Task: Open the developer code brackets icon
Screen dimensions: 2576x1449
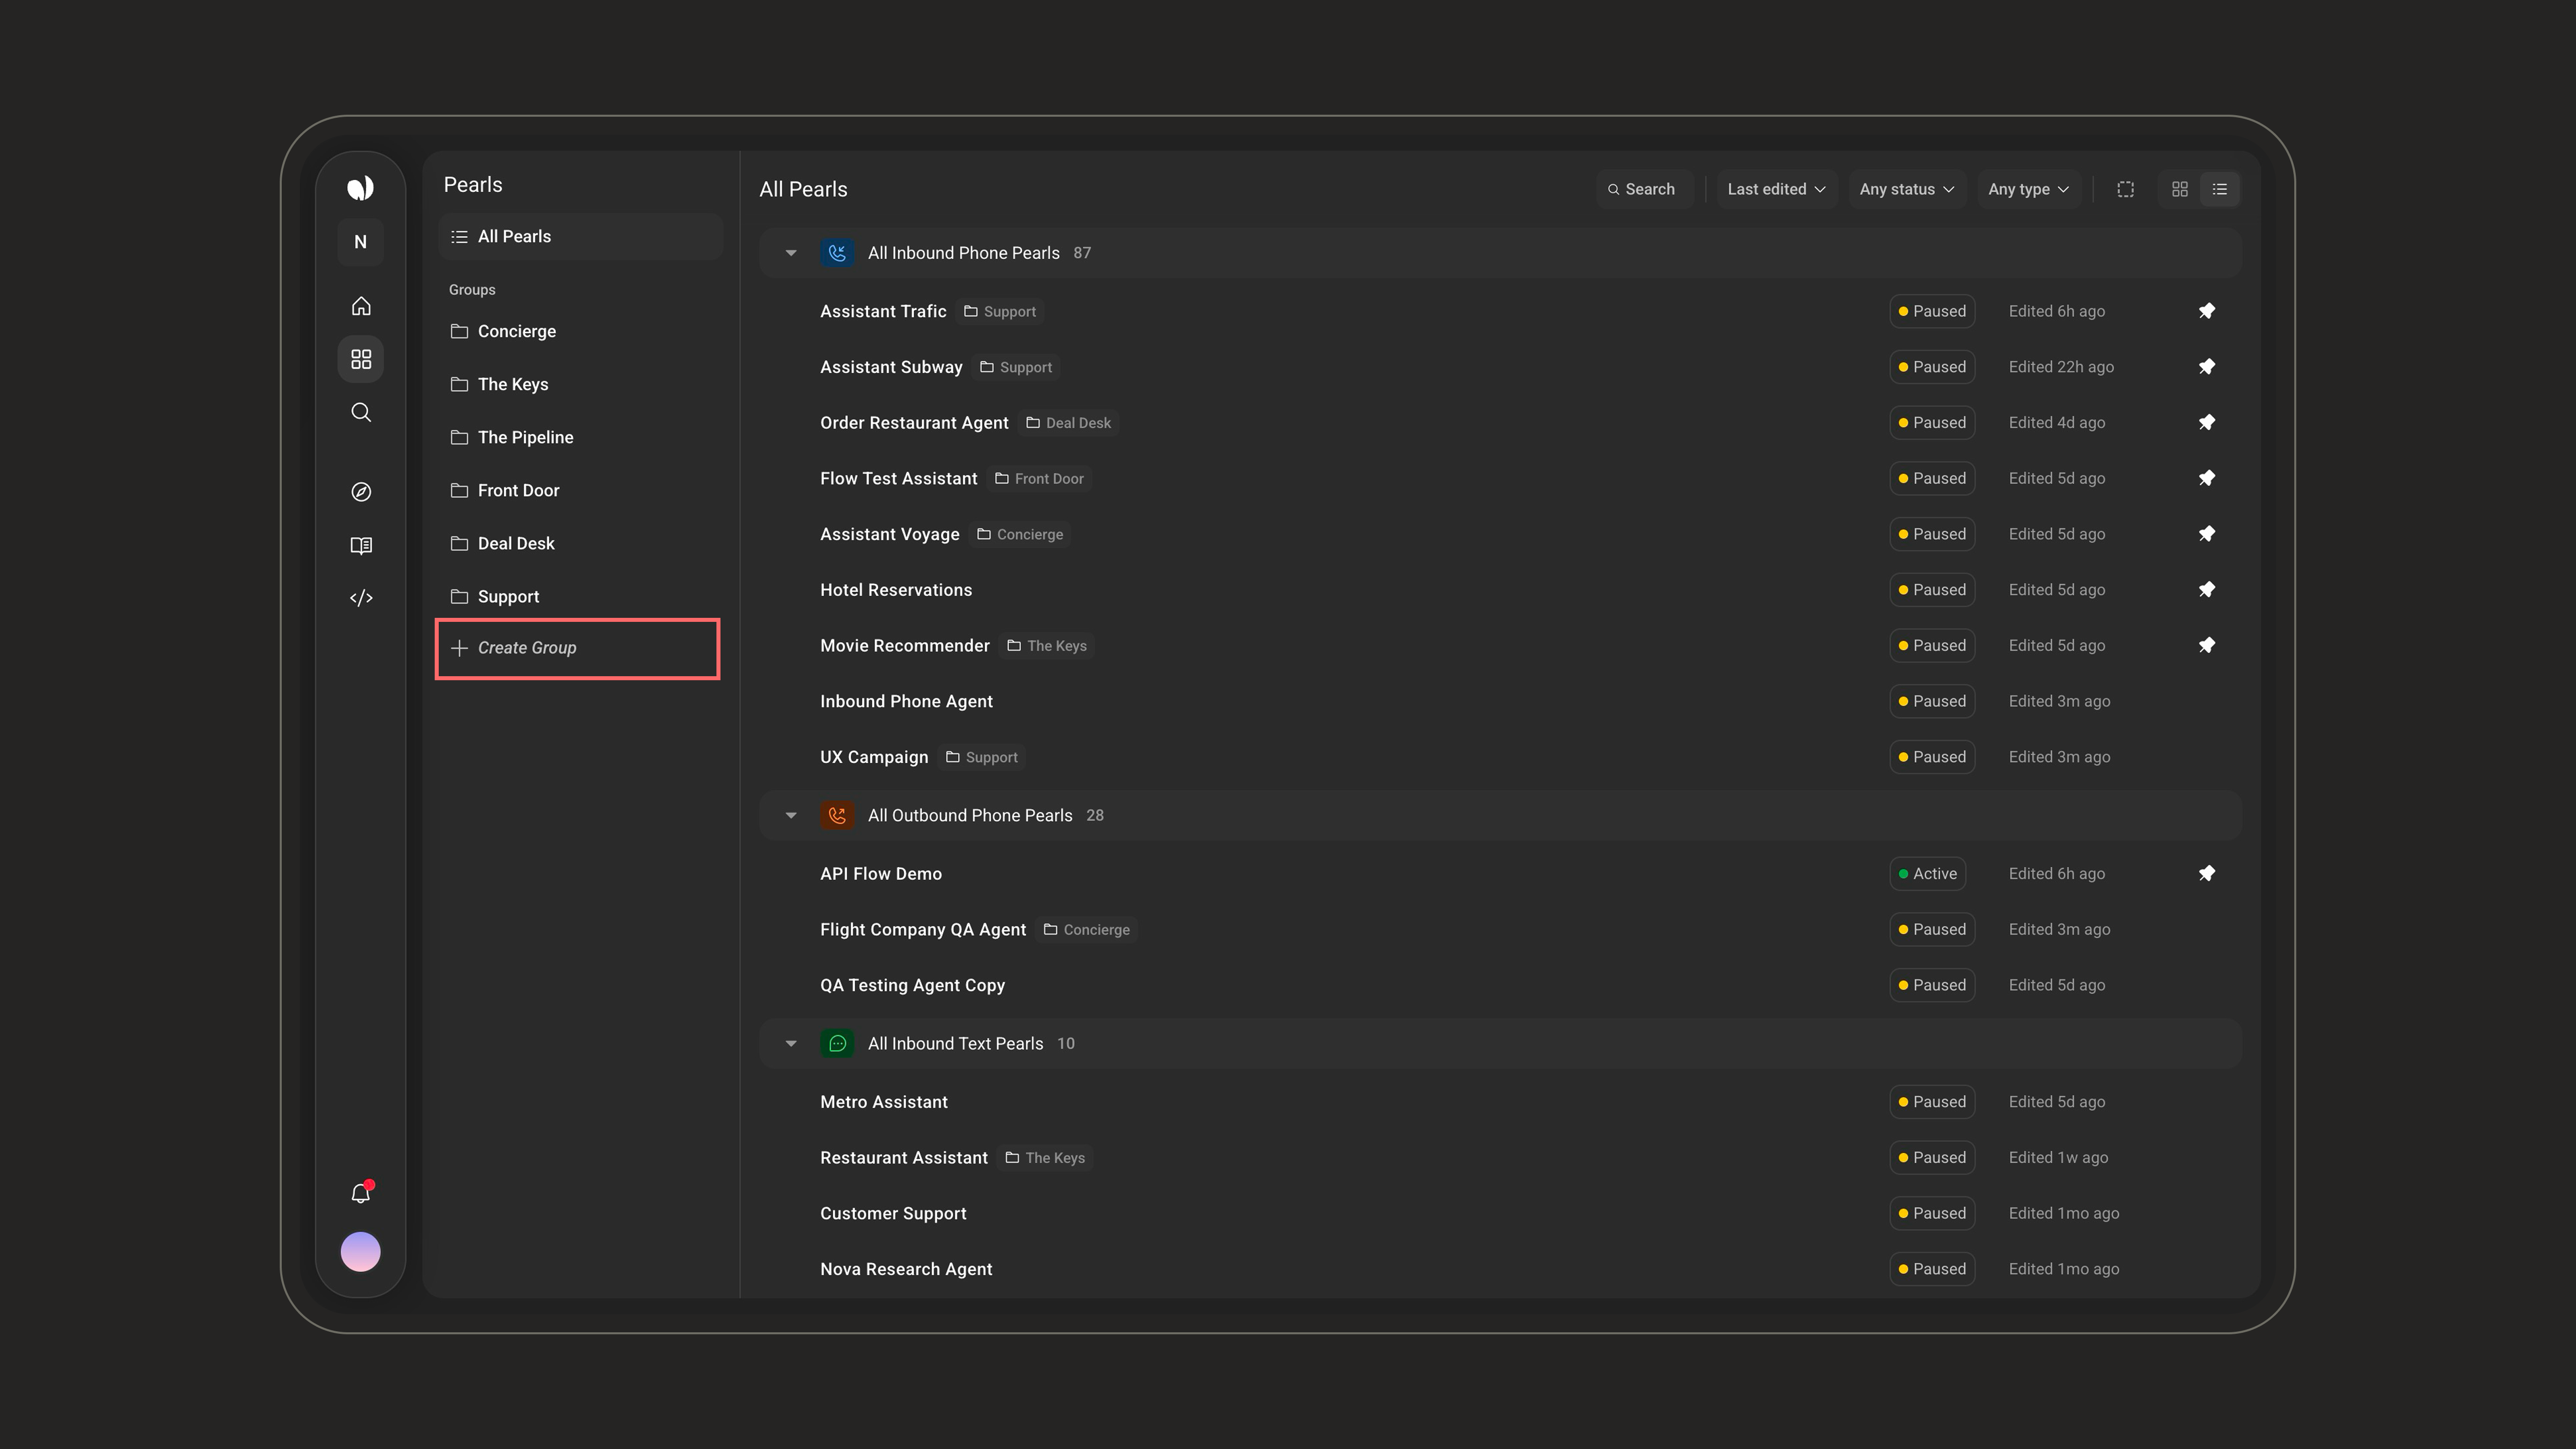Action: click(361, 598)
